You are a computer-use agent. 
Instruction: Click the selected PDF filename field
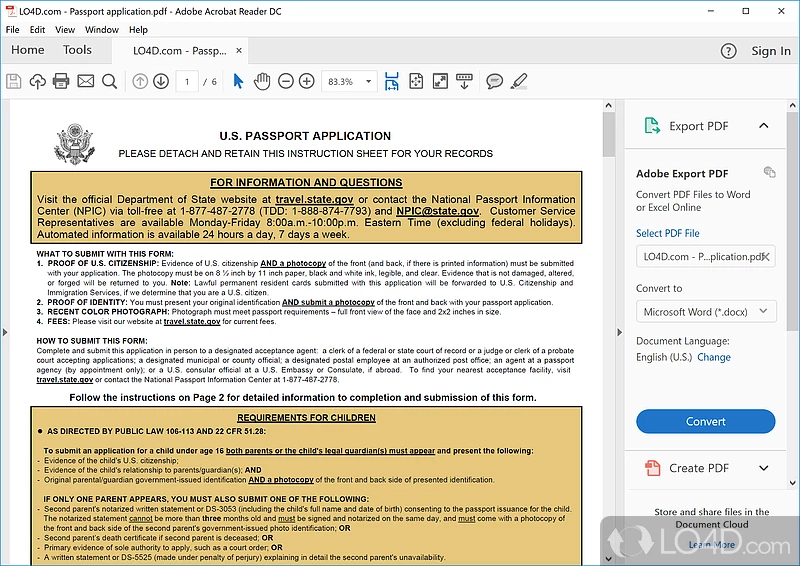[x=706, y=257]
